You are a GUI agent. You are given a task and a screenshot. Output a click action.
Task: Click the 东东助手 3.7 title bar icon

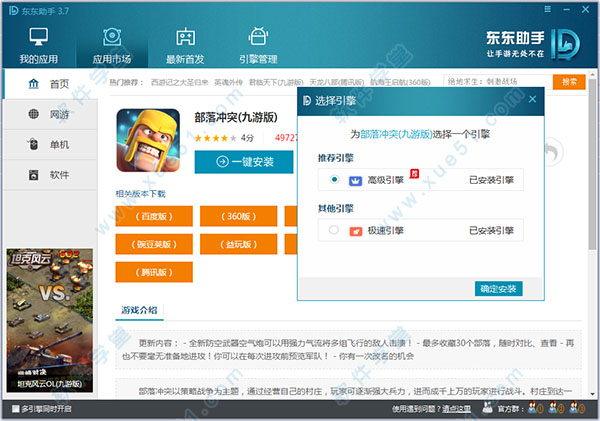coord(13,11)
